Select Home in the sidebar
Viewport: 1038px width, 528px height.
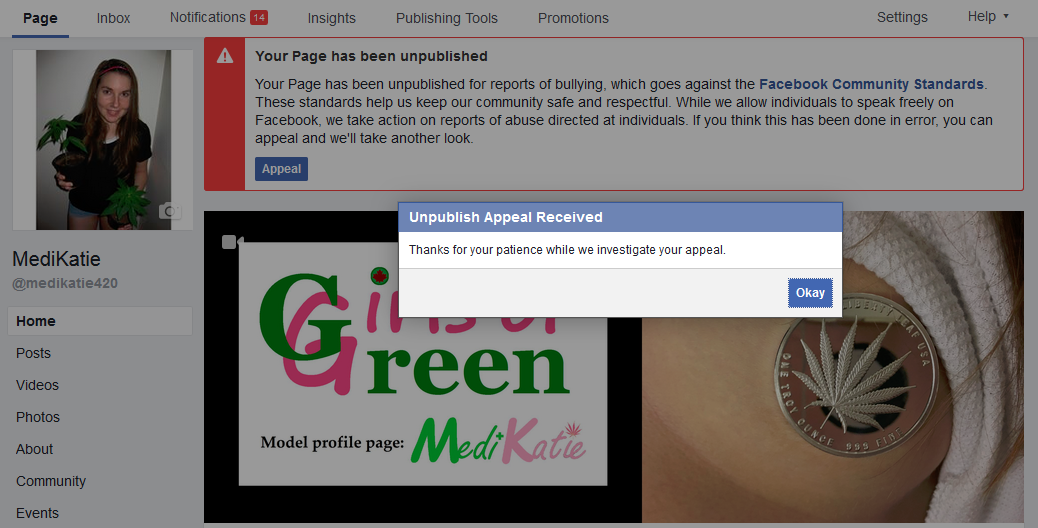(x=100, y=321)
